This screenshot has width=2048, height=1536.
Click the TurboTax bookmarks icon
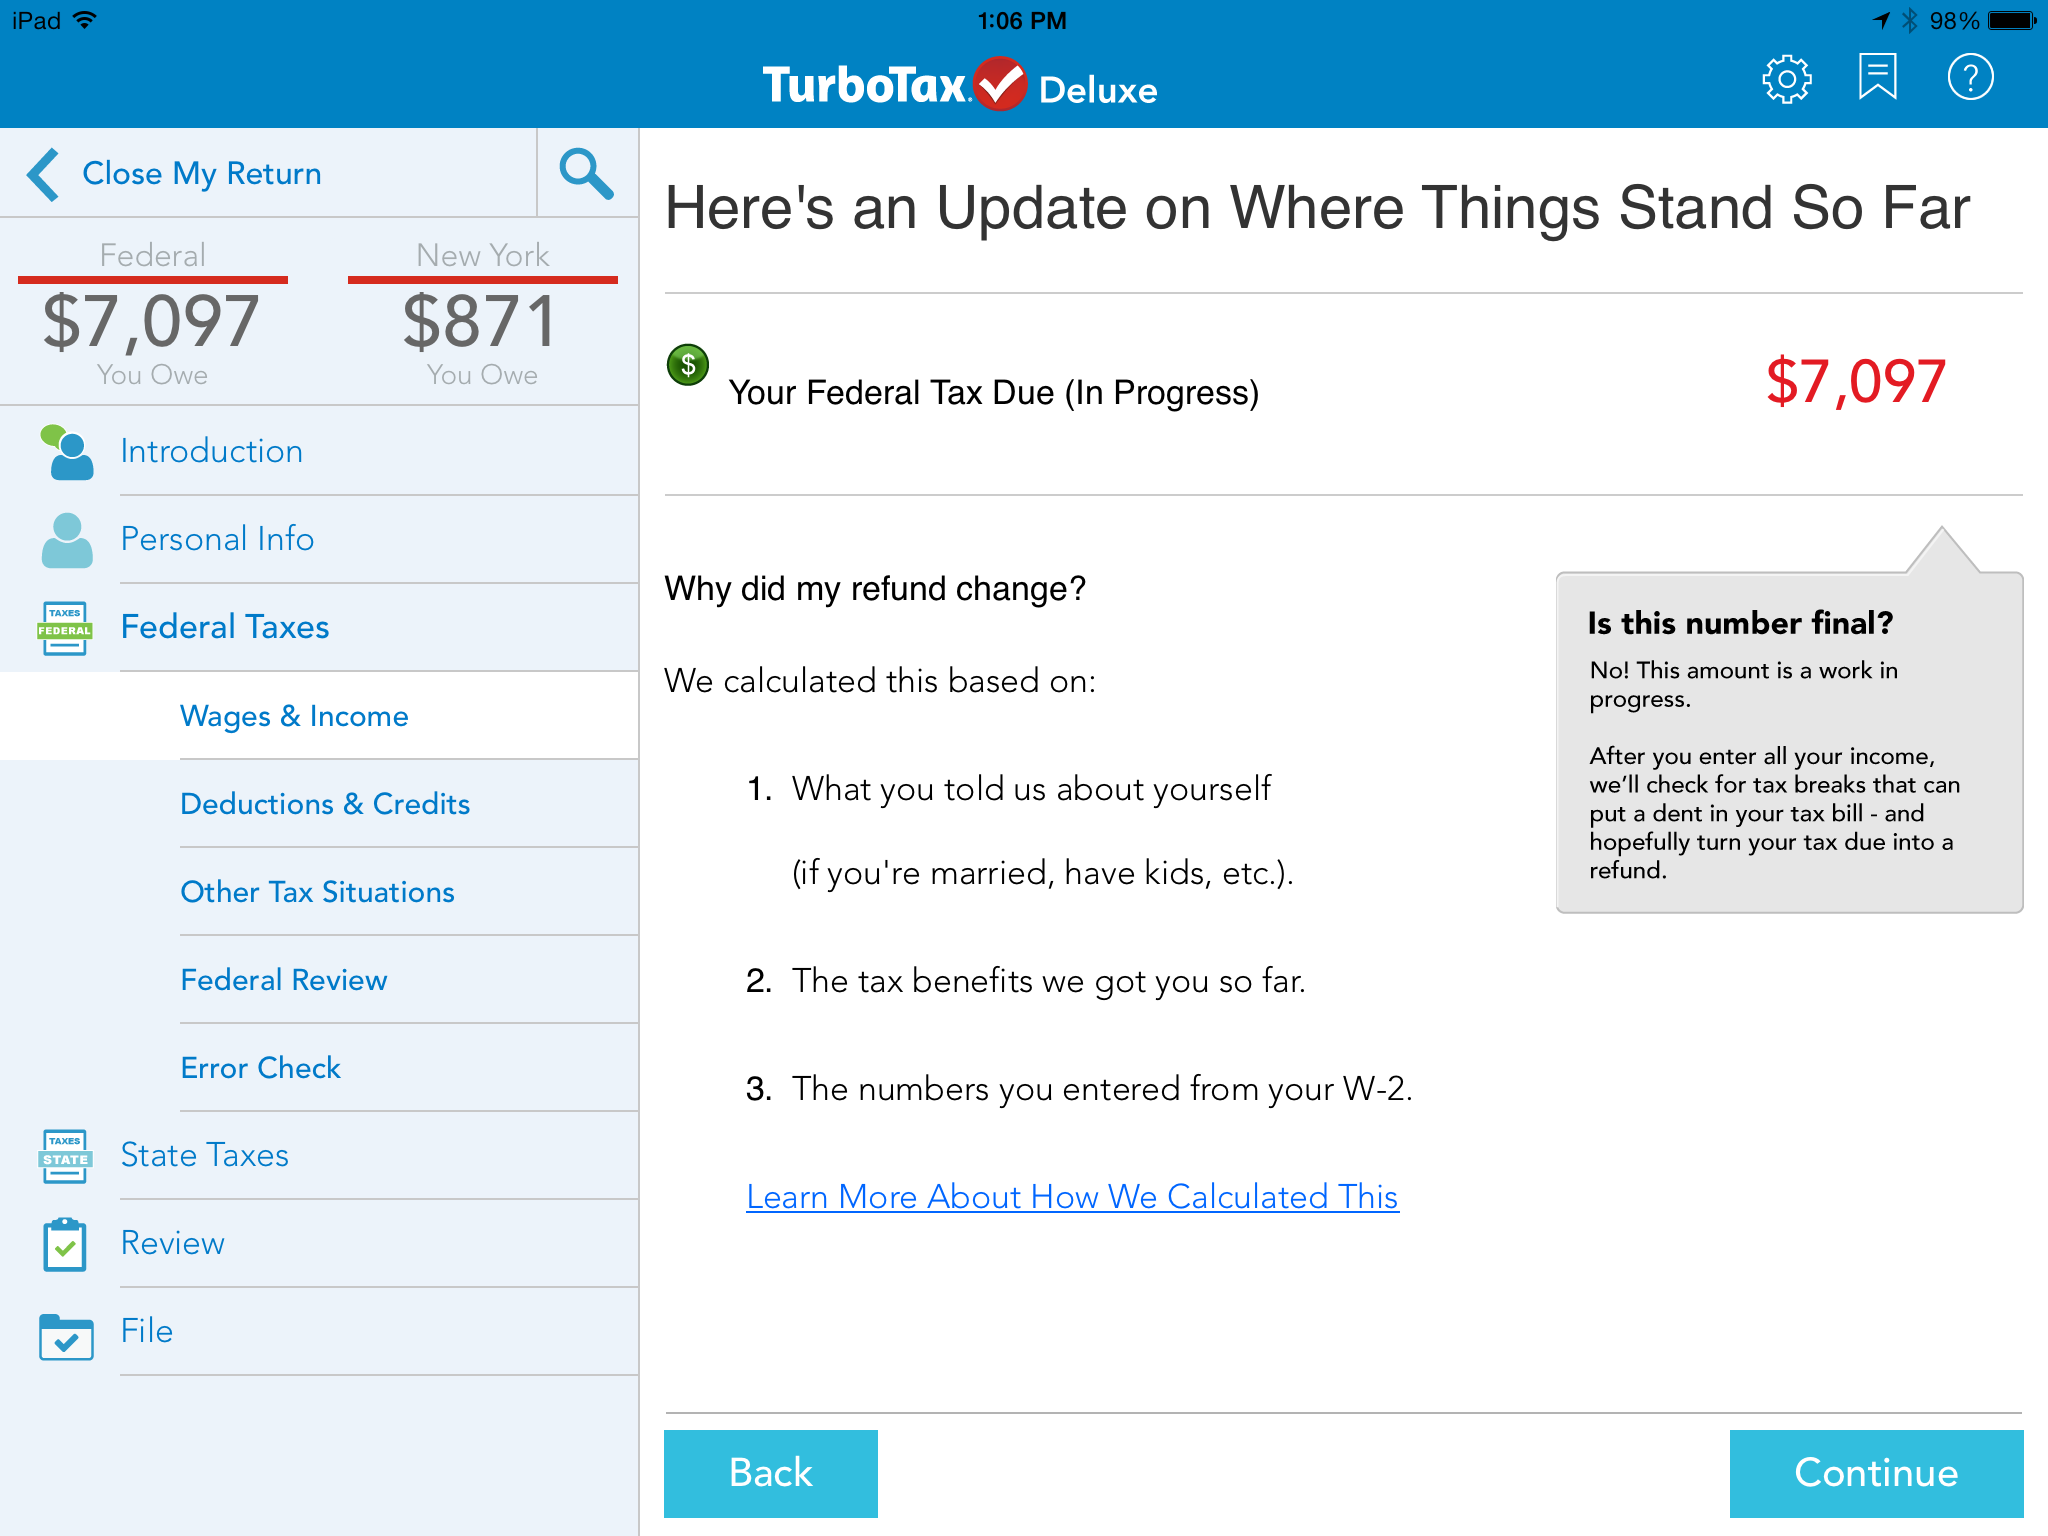(1879, 76)
